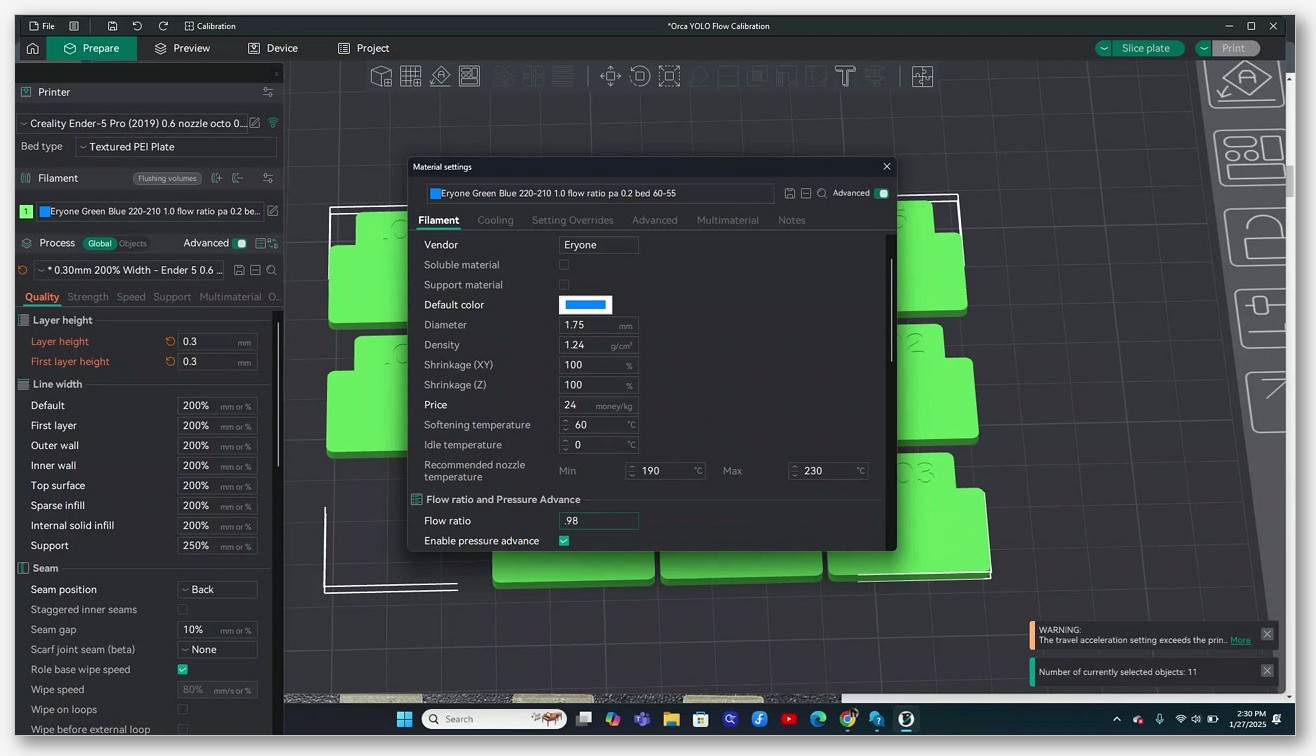The height and width of the screenshot is (756, 1316).
Task: Click the Redo arrow in title bar
Action: [x=163, y=26]
